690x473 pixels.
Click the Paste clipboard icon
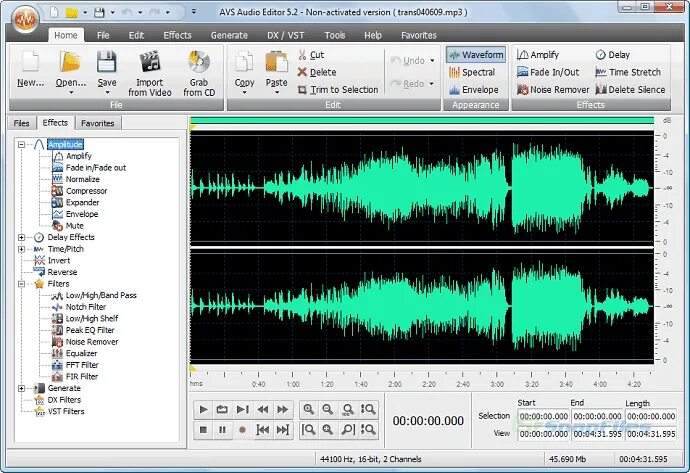coord(276,63)
